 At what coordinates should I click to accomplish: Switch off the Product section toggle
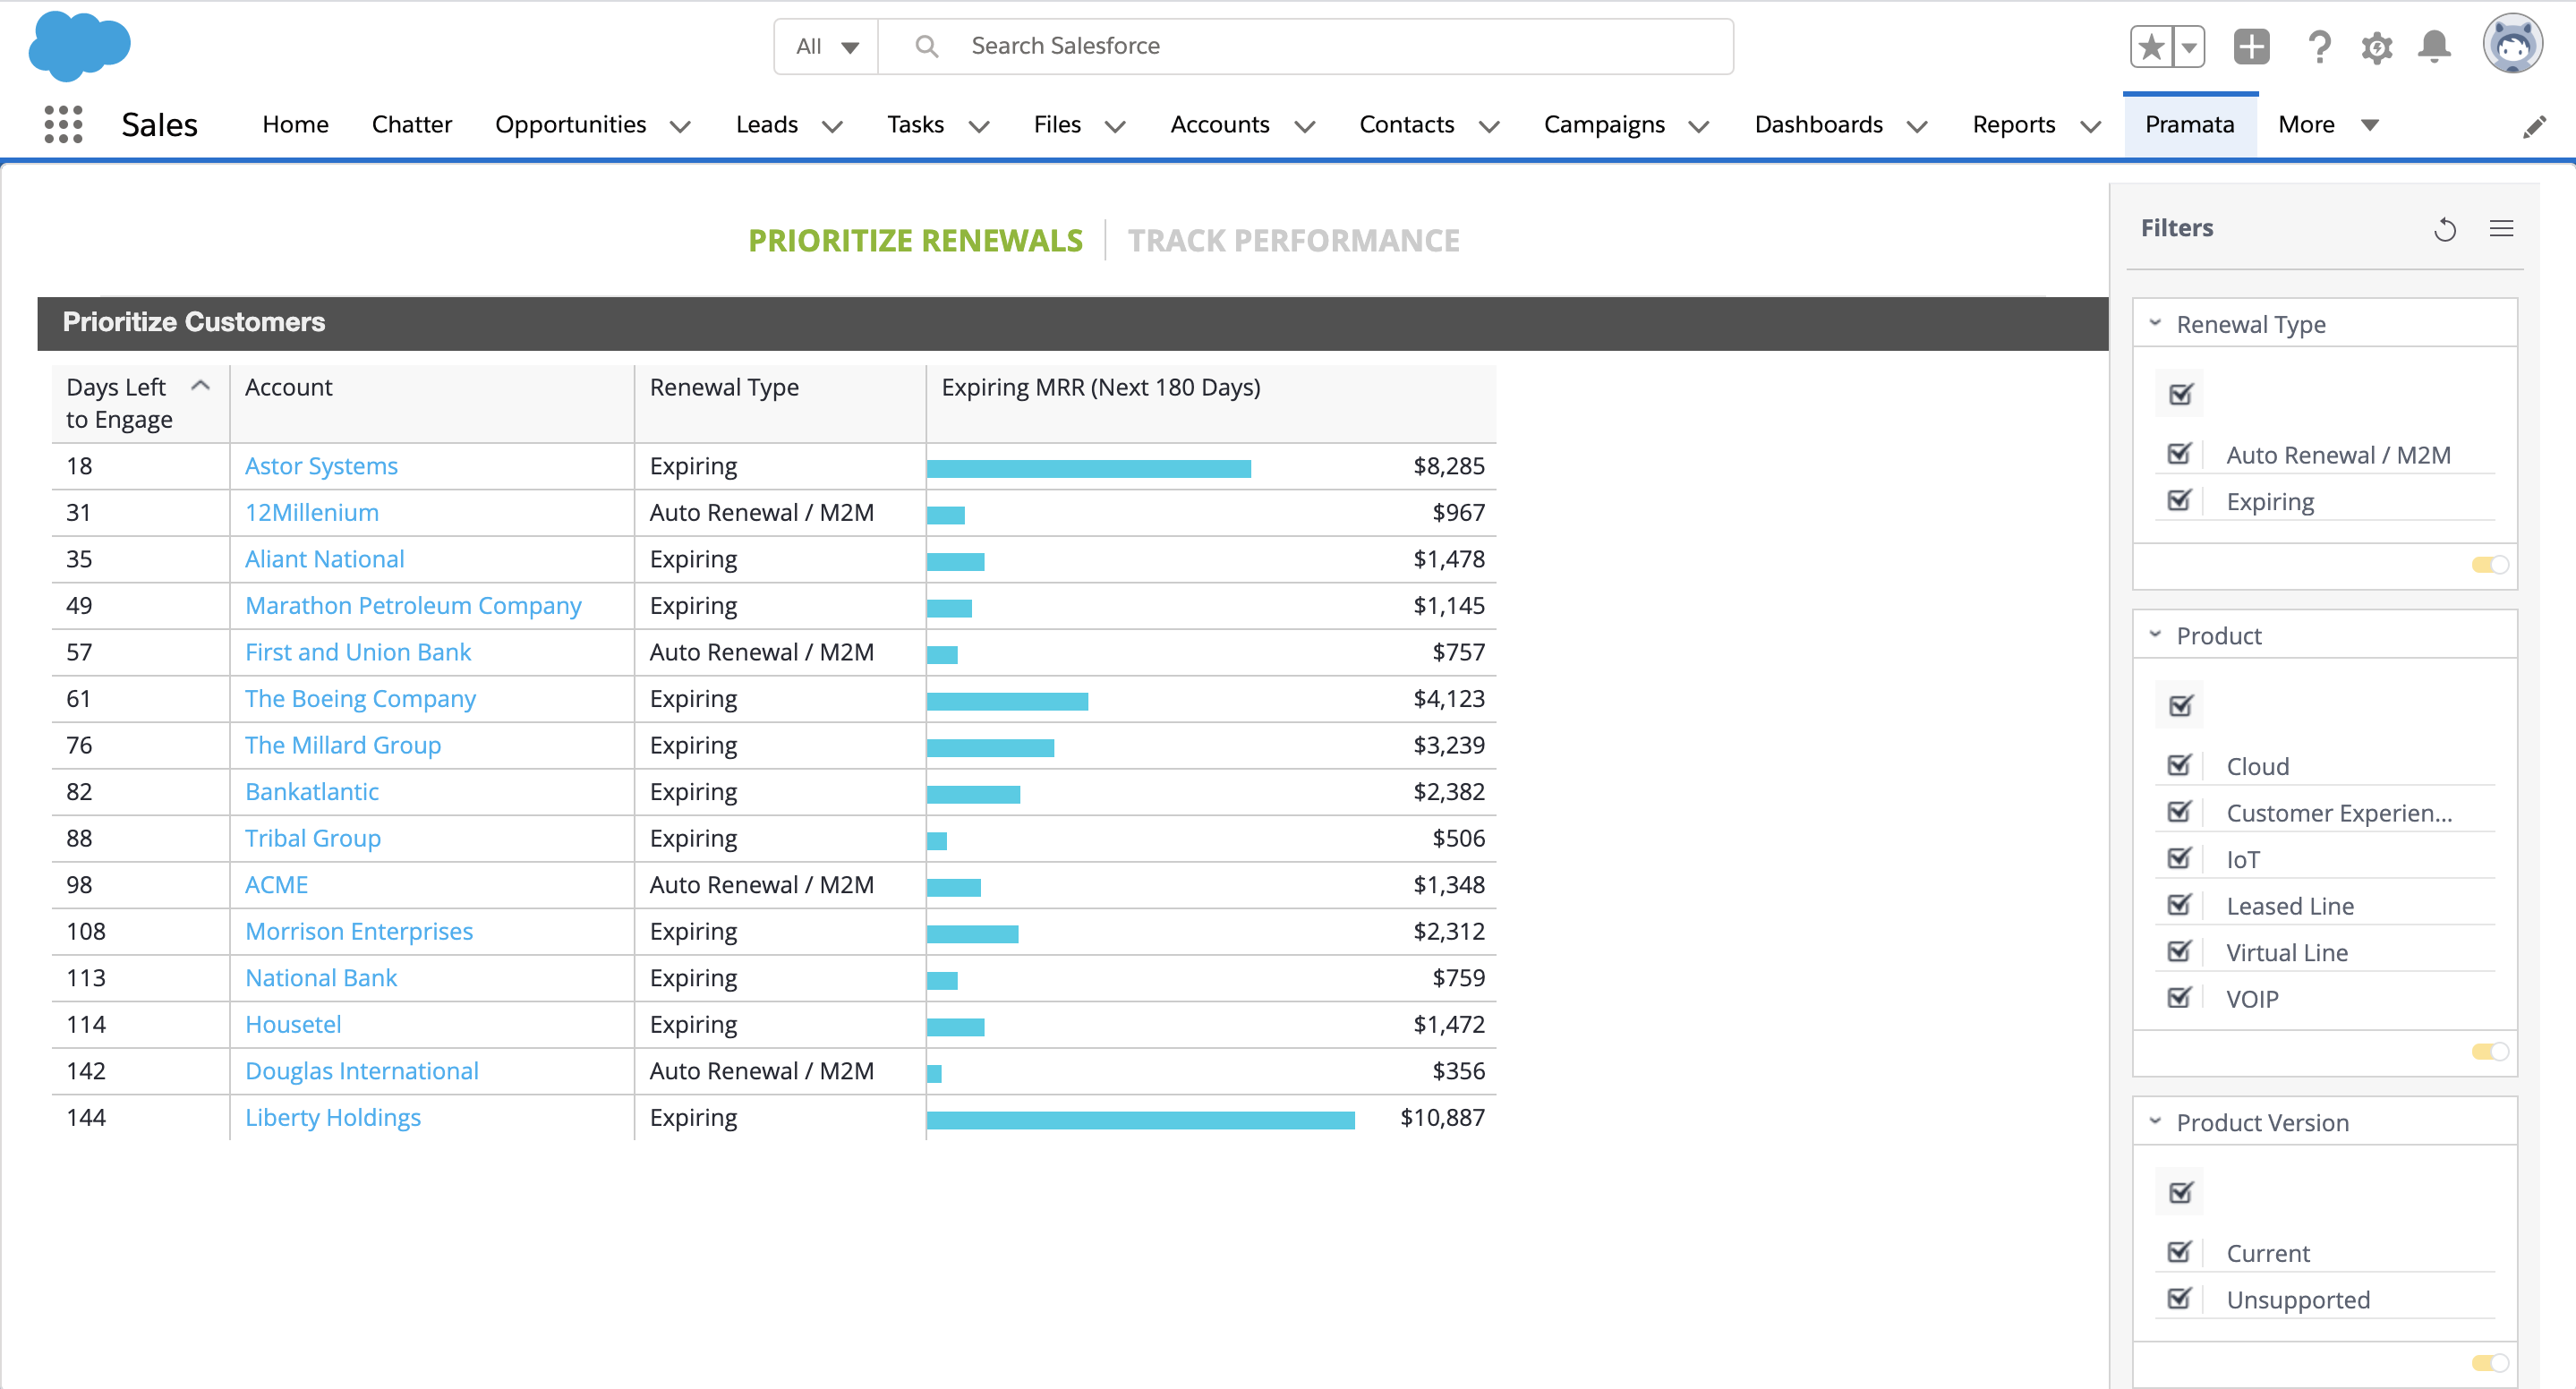click(x=2490, y=1051)
